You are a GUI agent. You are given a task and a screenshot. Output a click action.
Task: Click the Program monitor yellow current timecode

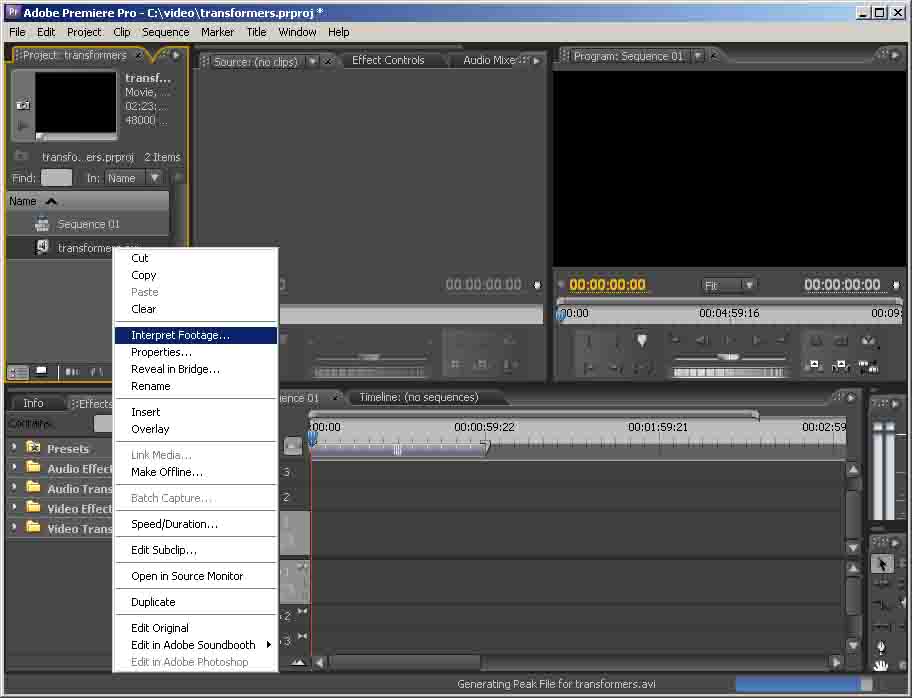tap(607, 284)
